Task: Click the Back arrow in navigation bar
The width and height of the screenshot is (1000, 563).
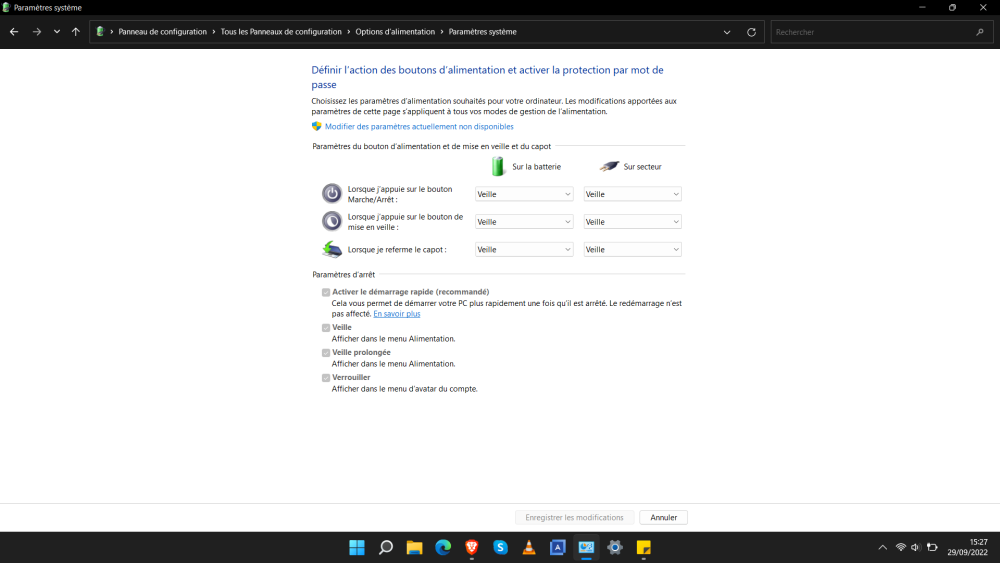Action: (x=14, y=32)
